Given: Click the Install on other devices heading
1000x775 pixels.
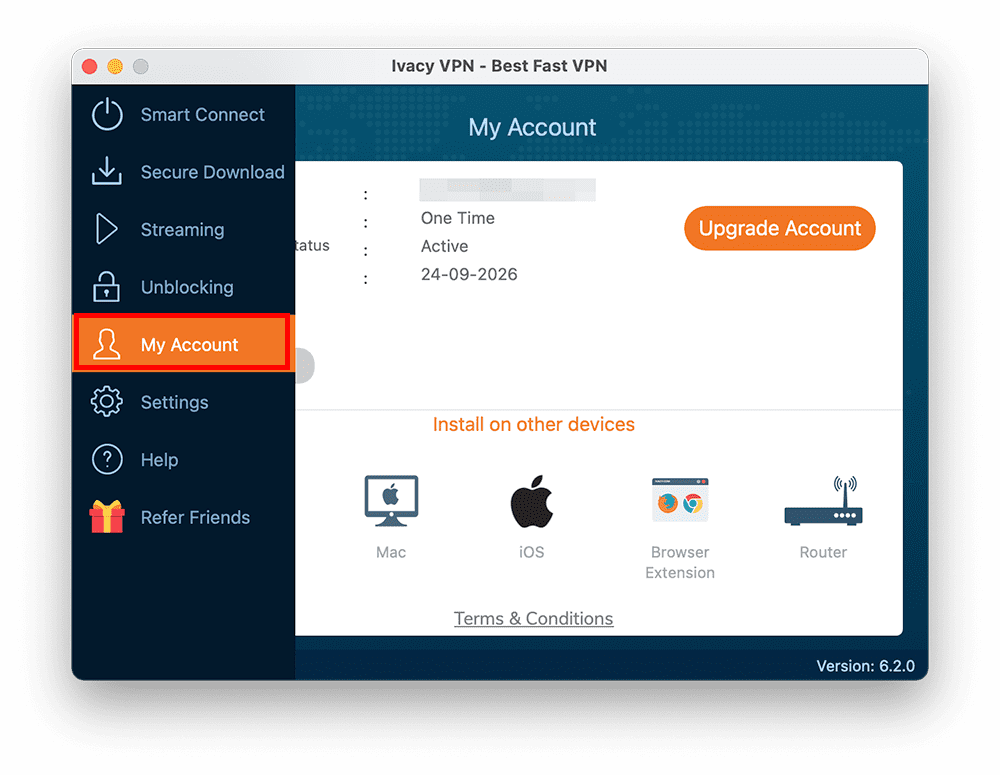Looking at the screenshot, I should pos(533,424).
